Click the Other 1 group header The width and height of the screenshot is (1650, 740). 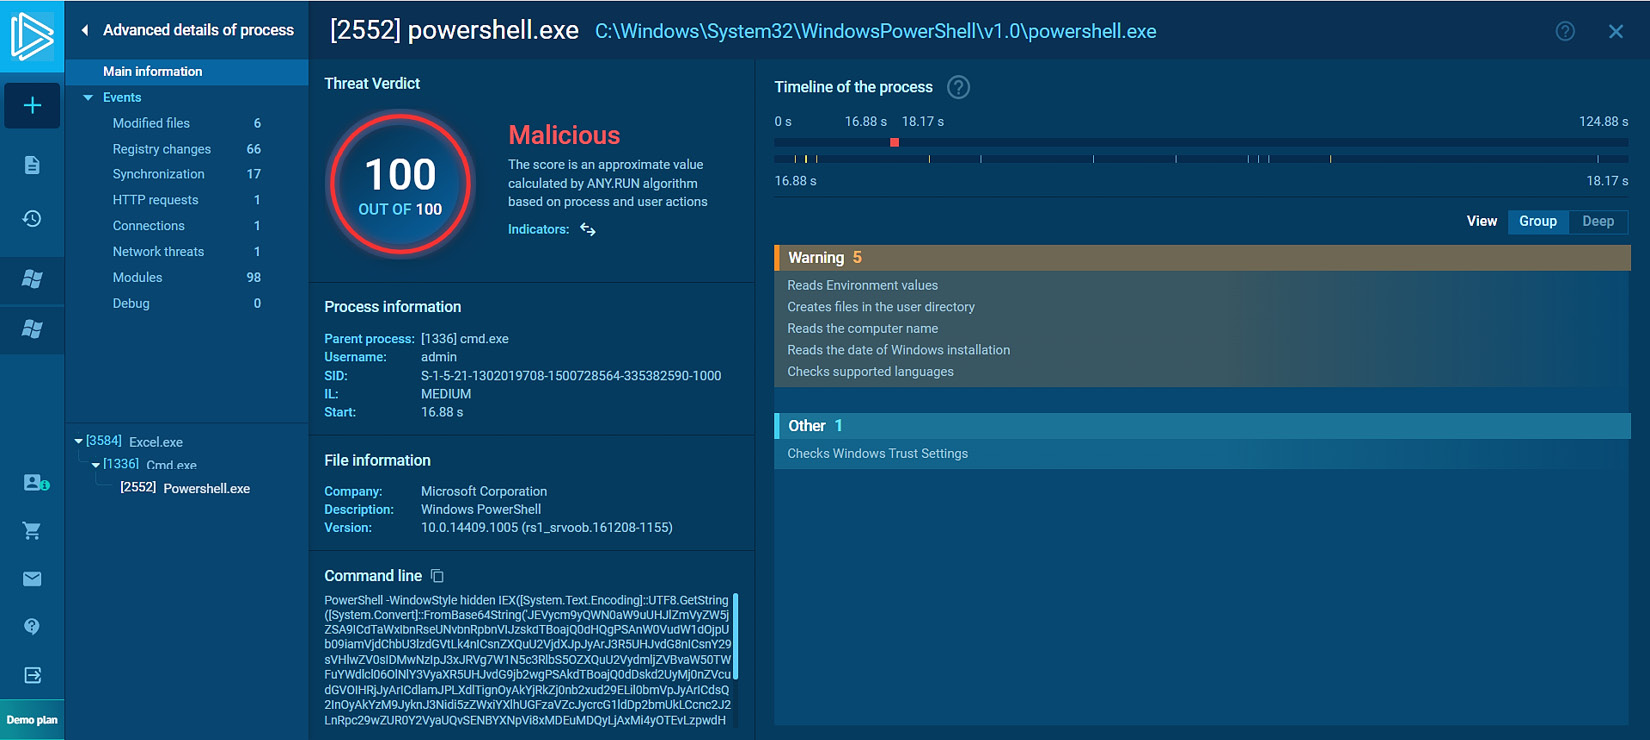click(1203, 426)
